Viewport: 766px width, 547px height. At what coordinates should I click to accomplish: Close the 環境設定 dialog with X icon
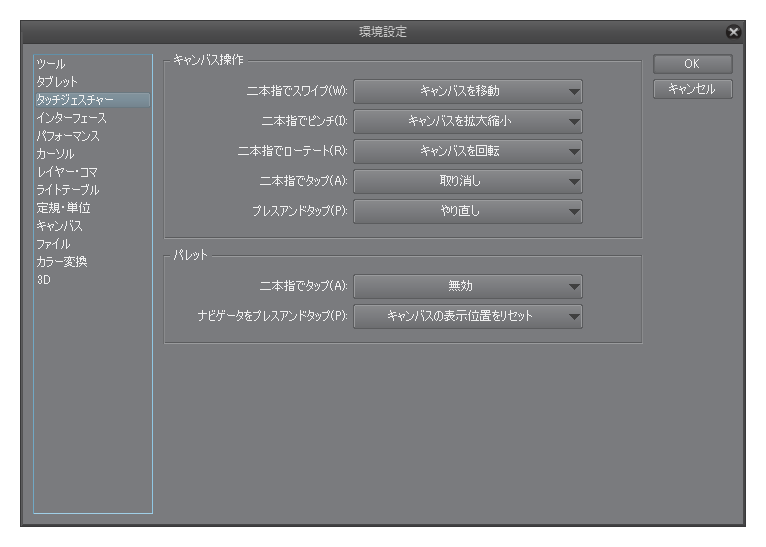(x=733, y=32)
